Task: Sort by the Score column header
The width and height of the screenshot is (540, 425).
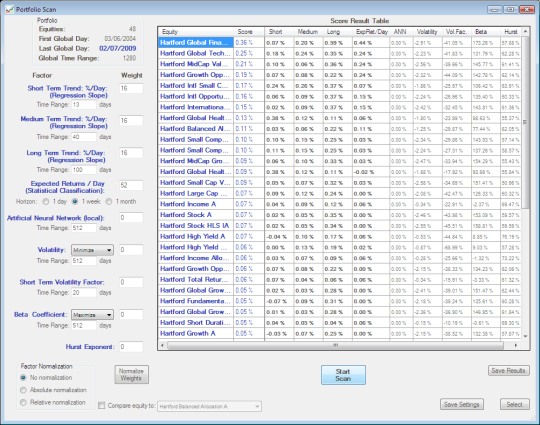Action: pyautogui.click(x=249, y=32)
